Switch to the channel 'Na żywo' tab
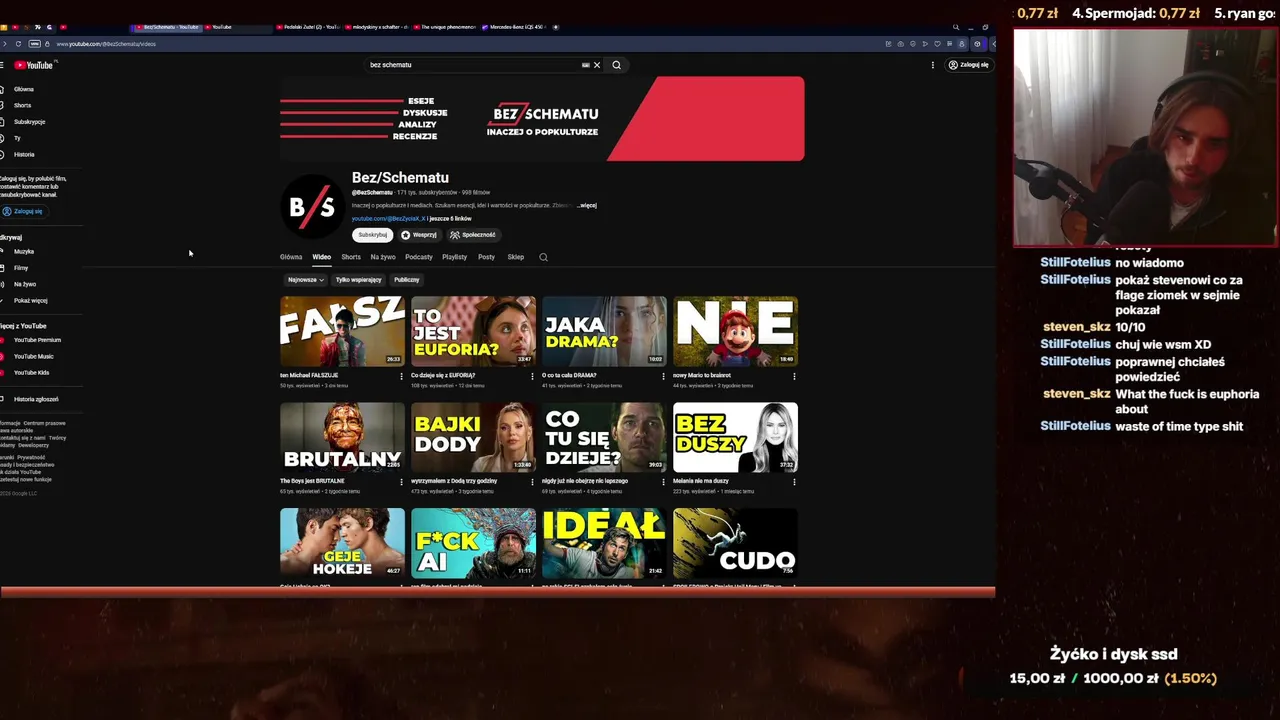 tap(383, 257)
